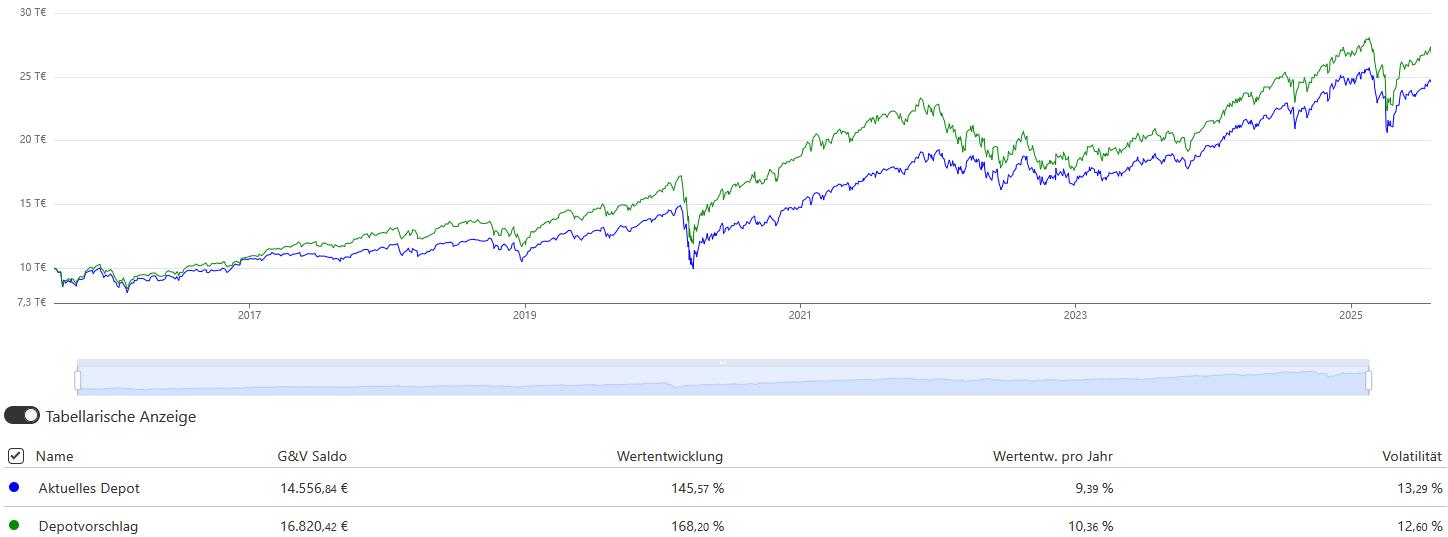Viewport: 1448px width, 537px height.
Task: Sort by G&V Saldo column header
Action: point(312,456)
